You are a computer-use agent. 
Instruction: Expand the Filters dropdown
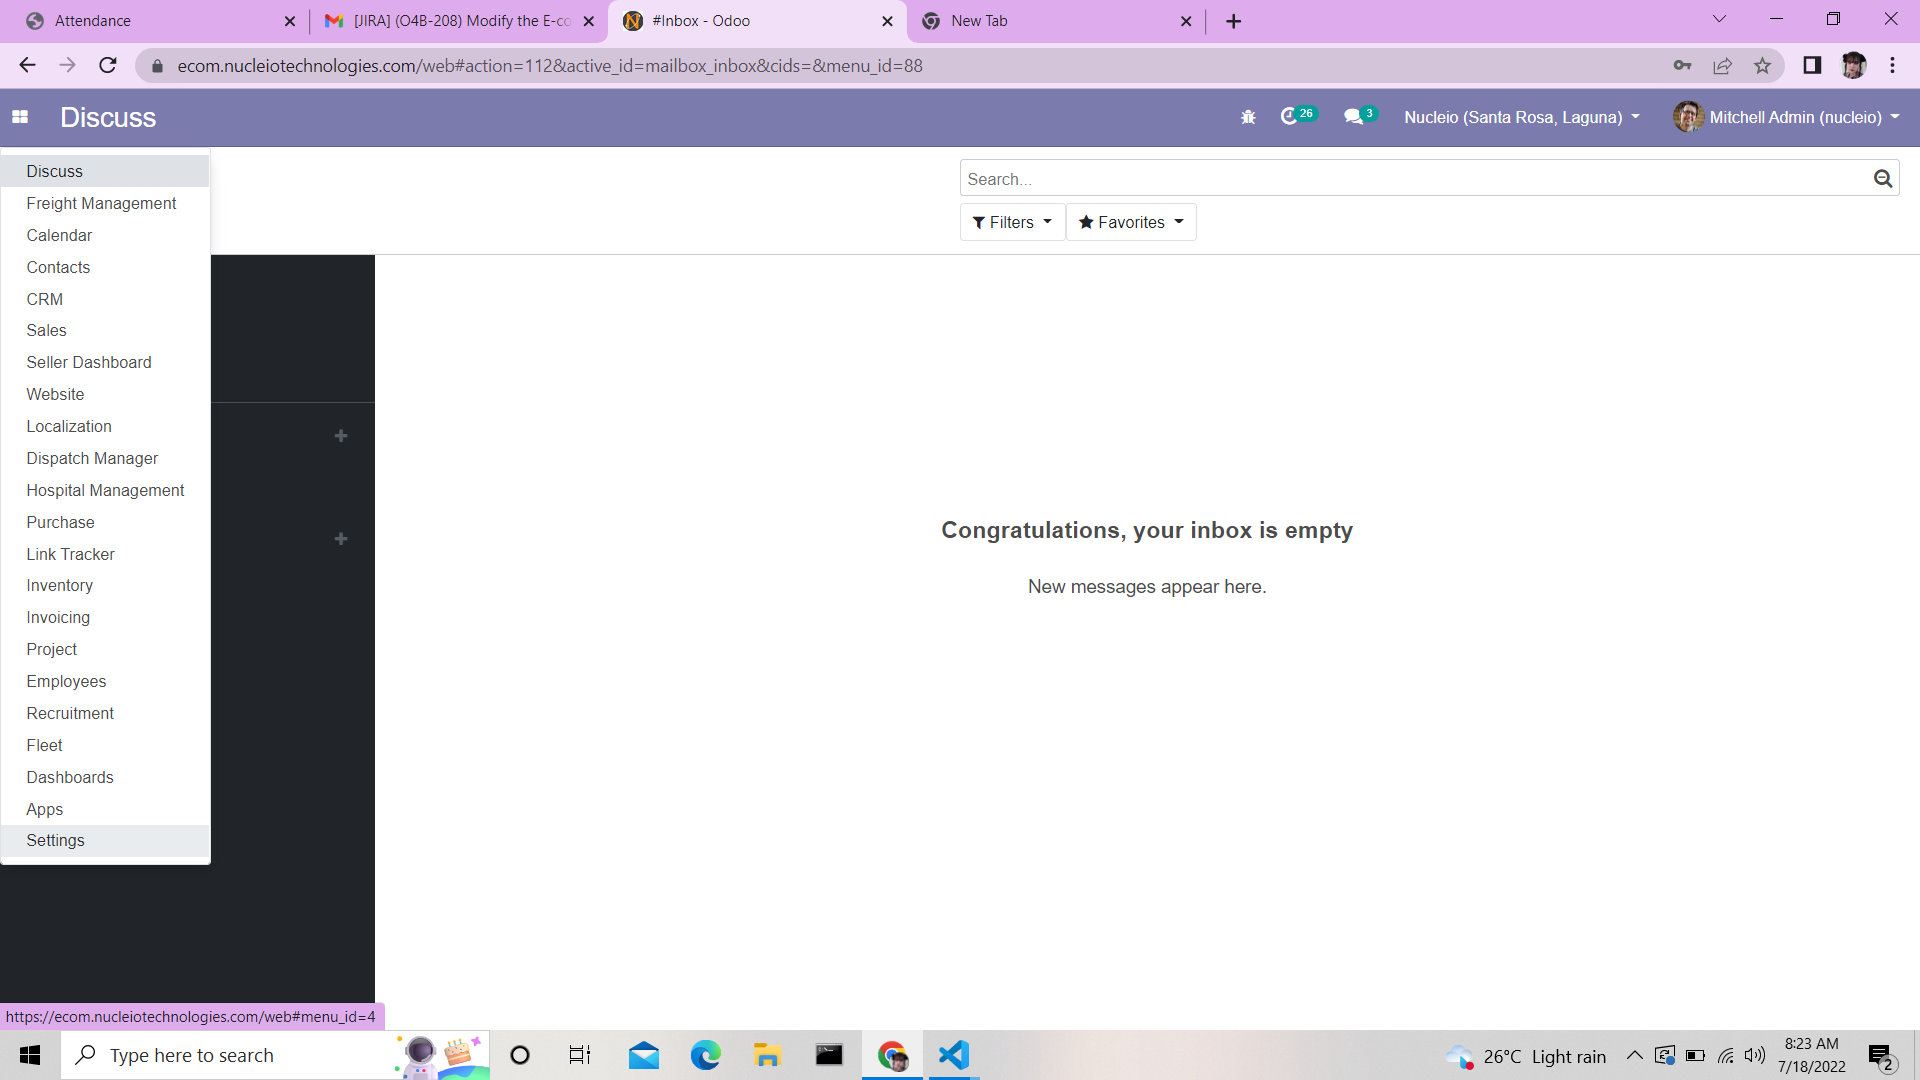point(1012,222)
